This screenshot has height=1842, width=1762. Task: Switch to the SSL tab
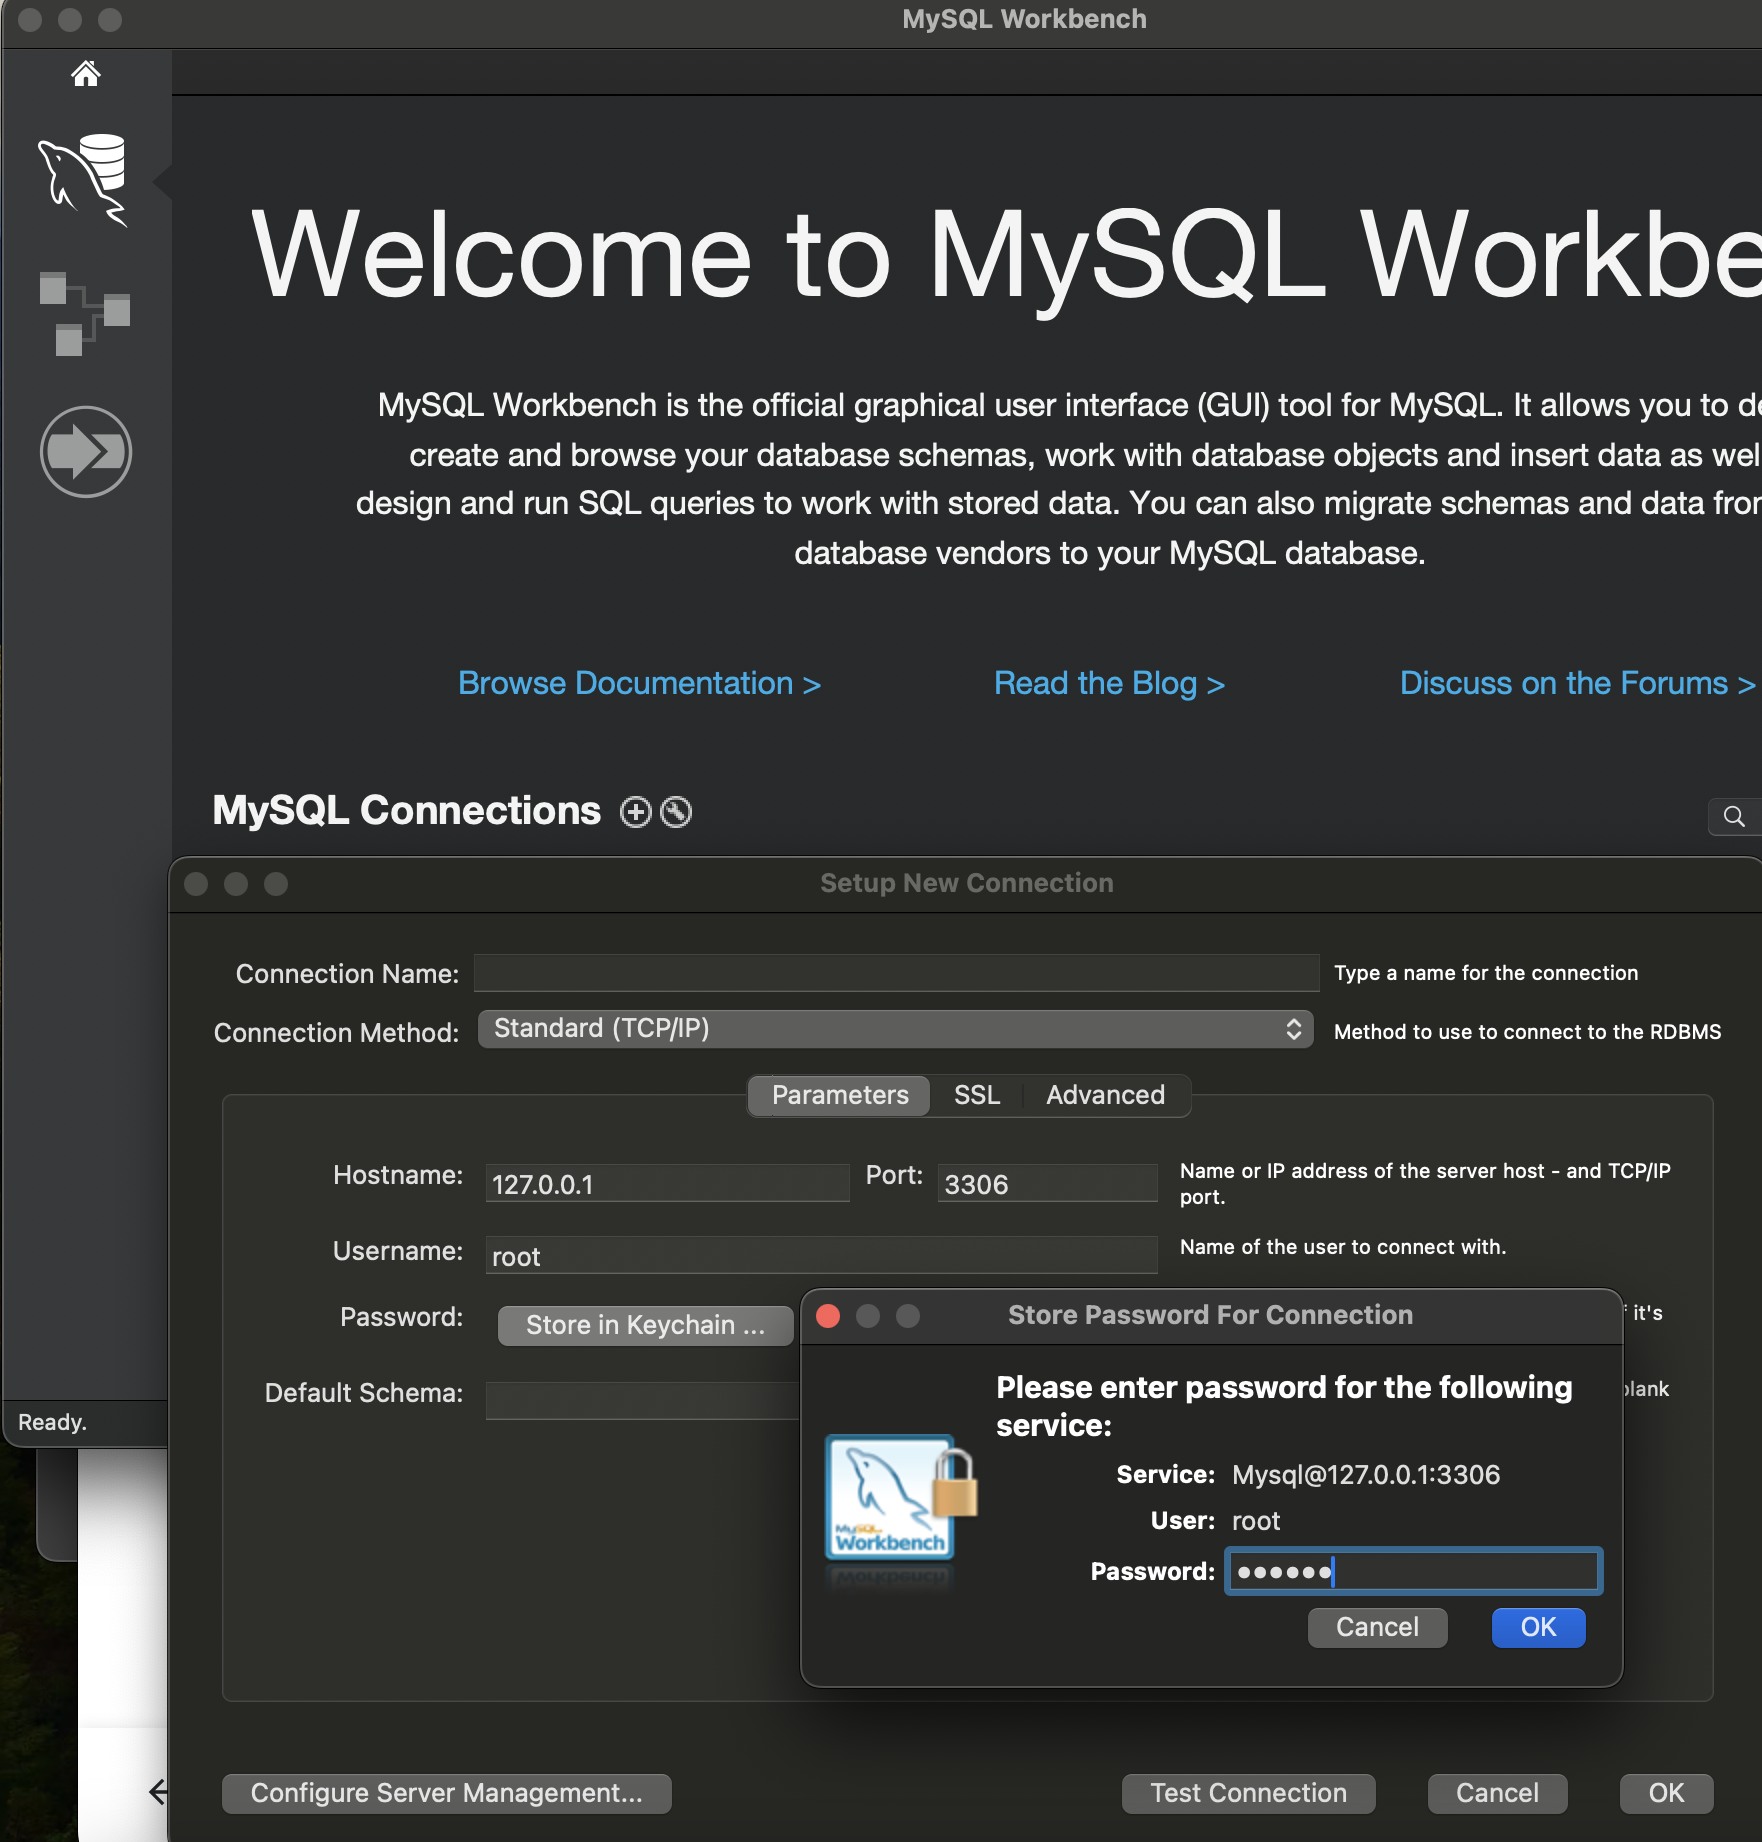click(x=977, y=1095)
